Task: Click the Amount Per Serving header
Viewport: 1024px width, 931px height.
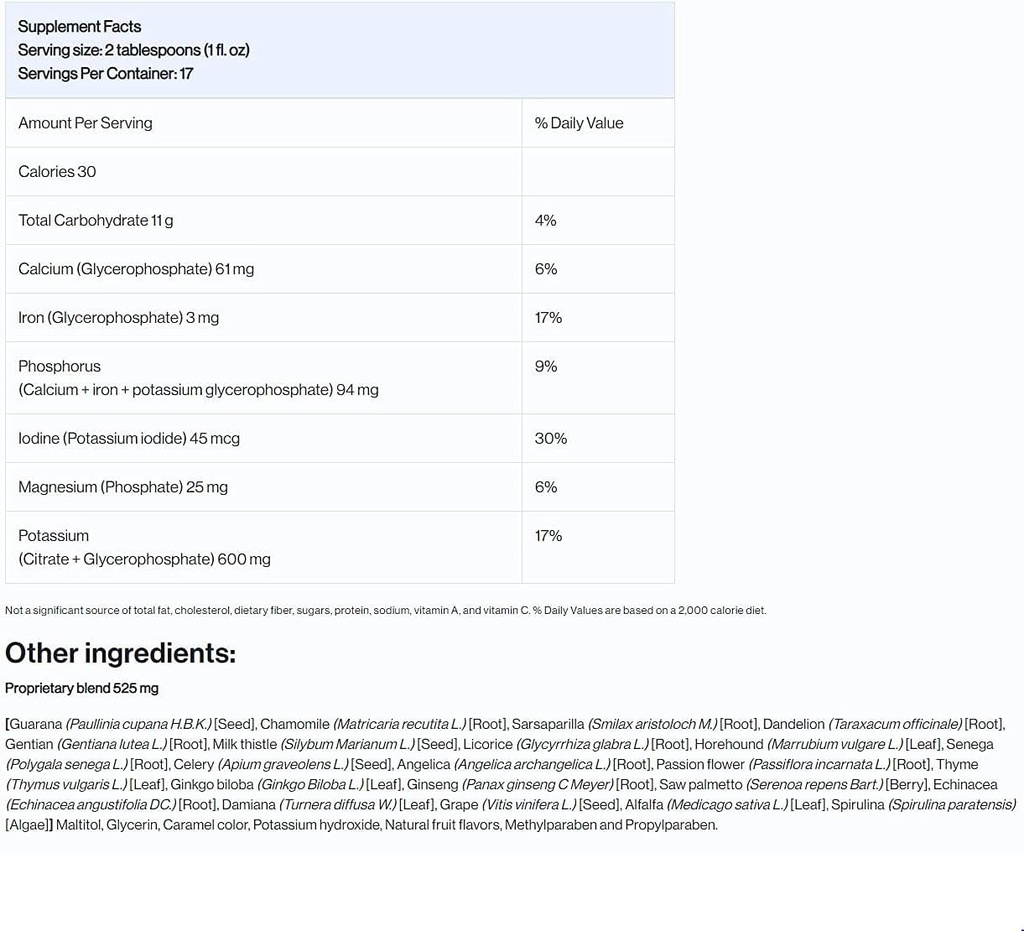Action: pos(85,123)
